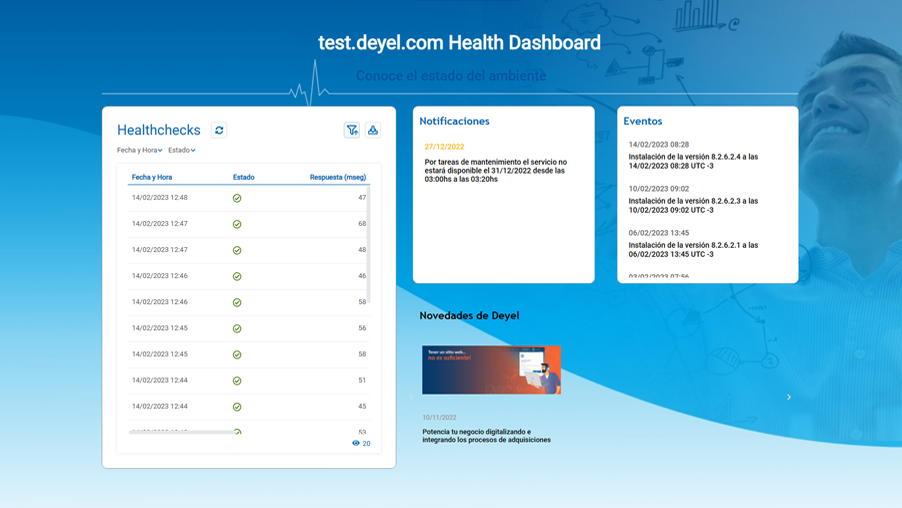Refresh the Healthchecks list

(x=219, y=130)
